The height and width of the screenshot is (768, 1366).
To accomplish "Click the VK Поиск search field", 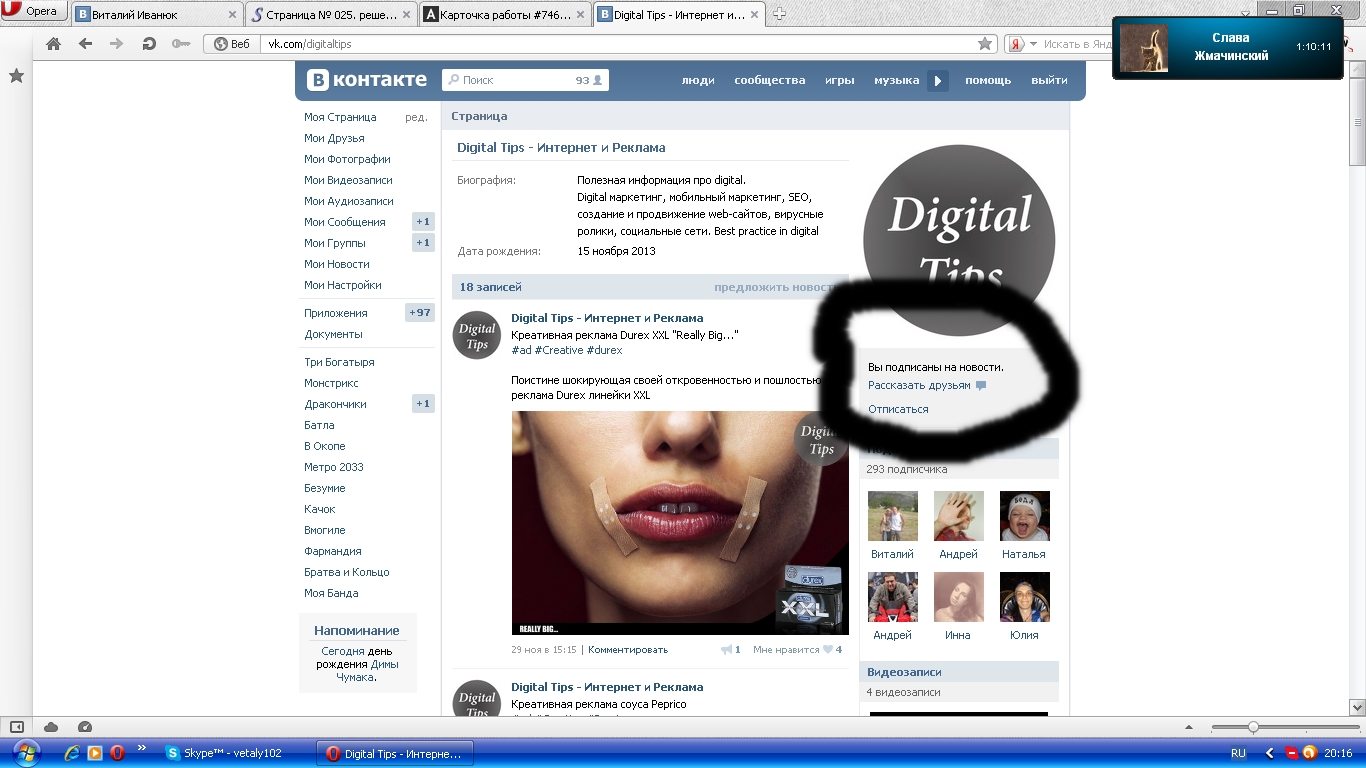I will point(525,80).
